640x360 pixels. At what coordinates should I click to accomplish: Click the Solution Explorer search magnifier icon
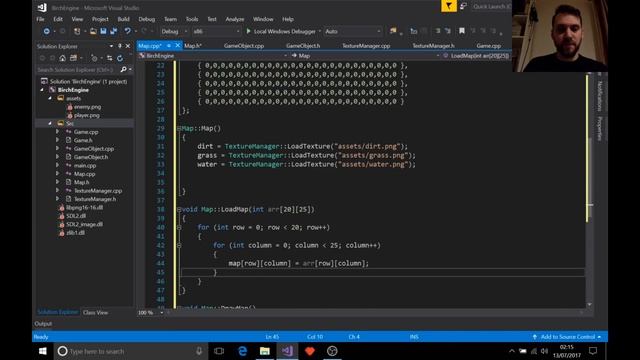pos(123,70)
